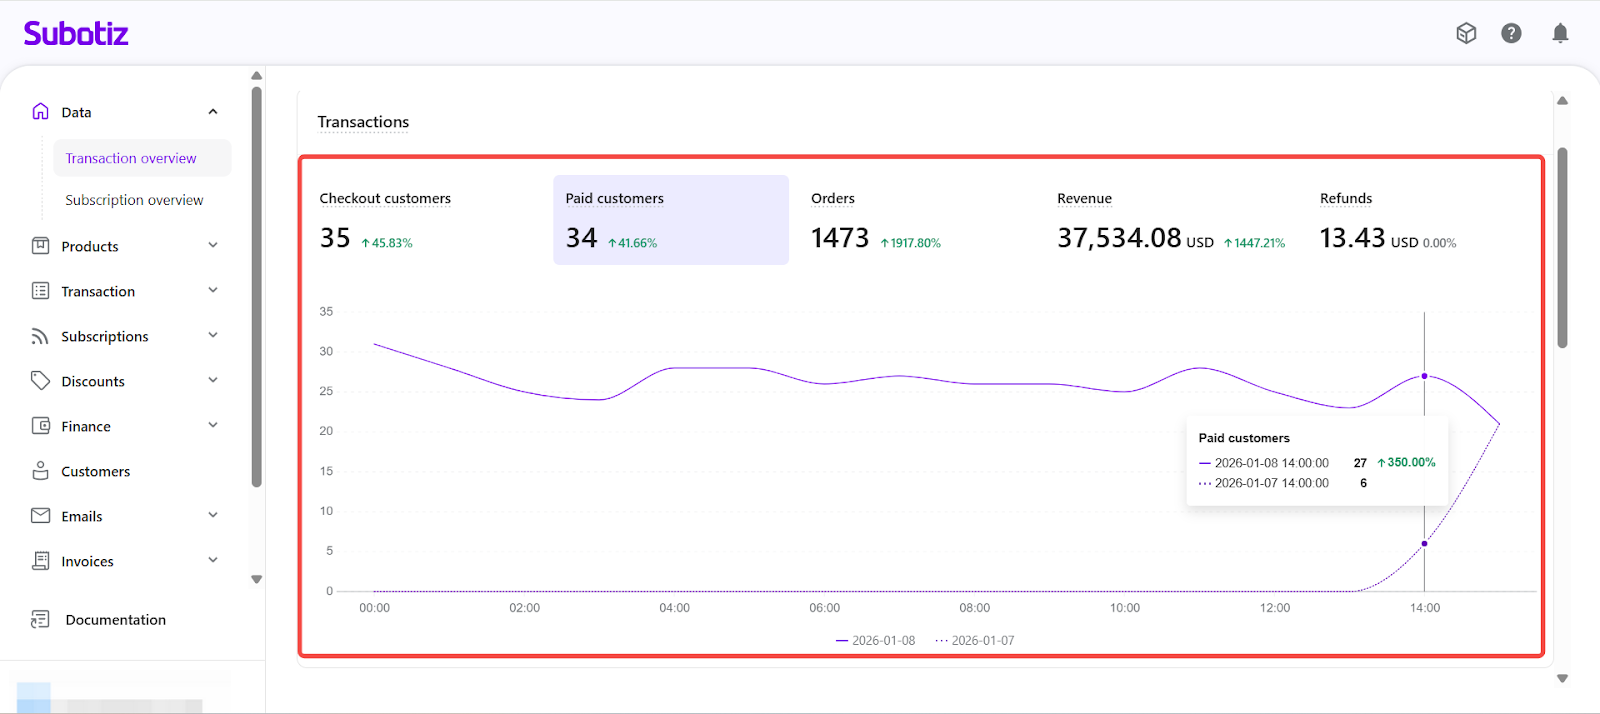Click the Products sidebar icon
The height and width of the screenshot is (714, 1600).
pos(40,246)
